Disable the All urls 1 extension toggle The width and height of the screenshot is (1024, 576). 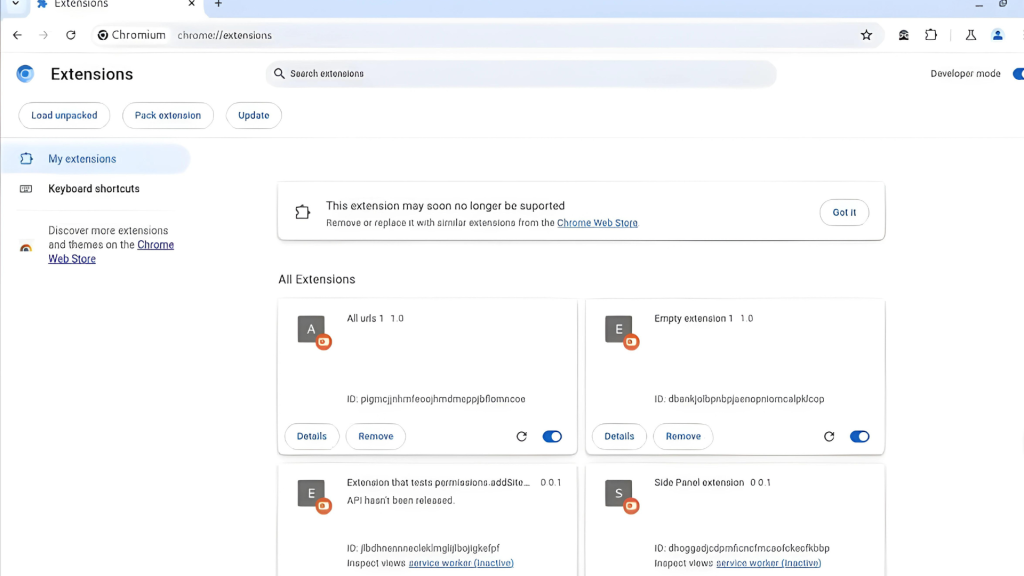tap(552, 437)
